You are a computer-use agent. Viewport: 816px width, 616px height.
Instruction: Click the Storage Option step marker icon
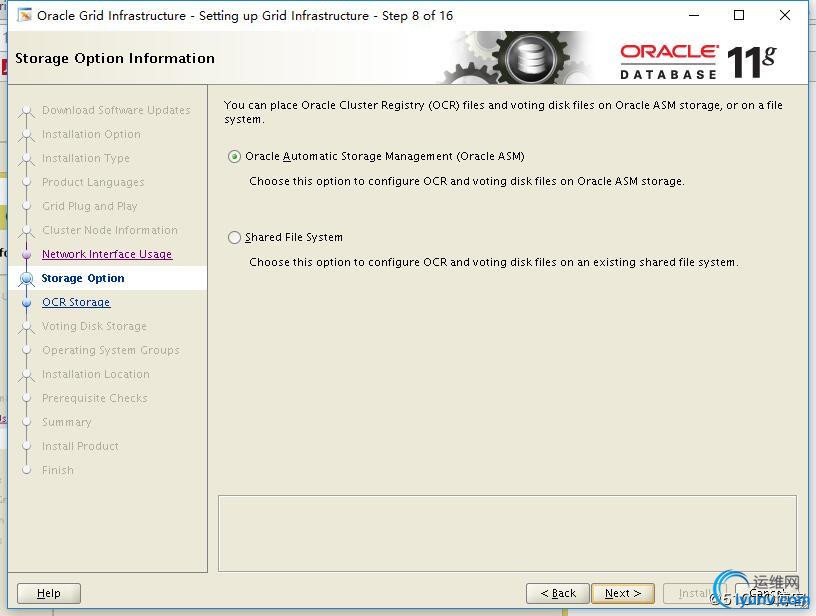tap(27, 279)
